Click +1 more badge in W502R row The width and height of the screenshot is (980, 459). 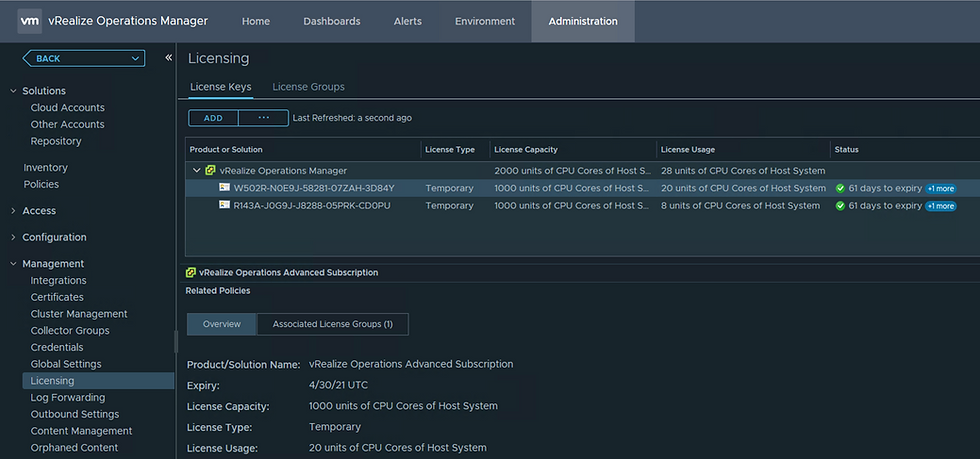[x=941, y=188]
